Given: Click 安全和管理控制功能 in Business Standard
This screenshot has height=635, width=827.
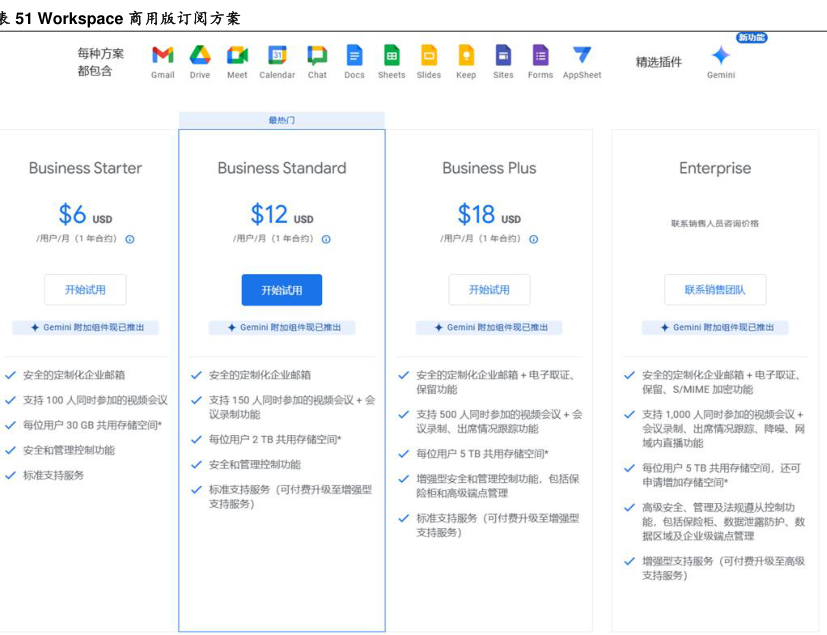Looking at the screenshot, I should pyautogui.click(x=255, y=465).
